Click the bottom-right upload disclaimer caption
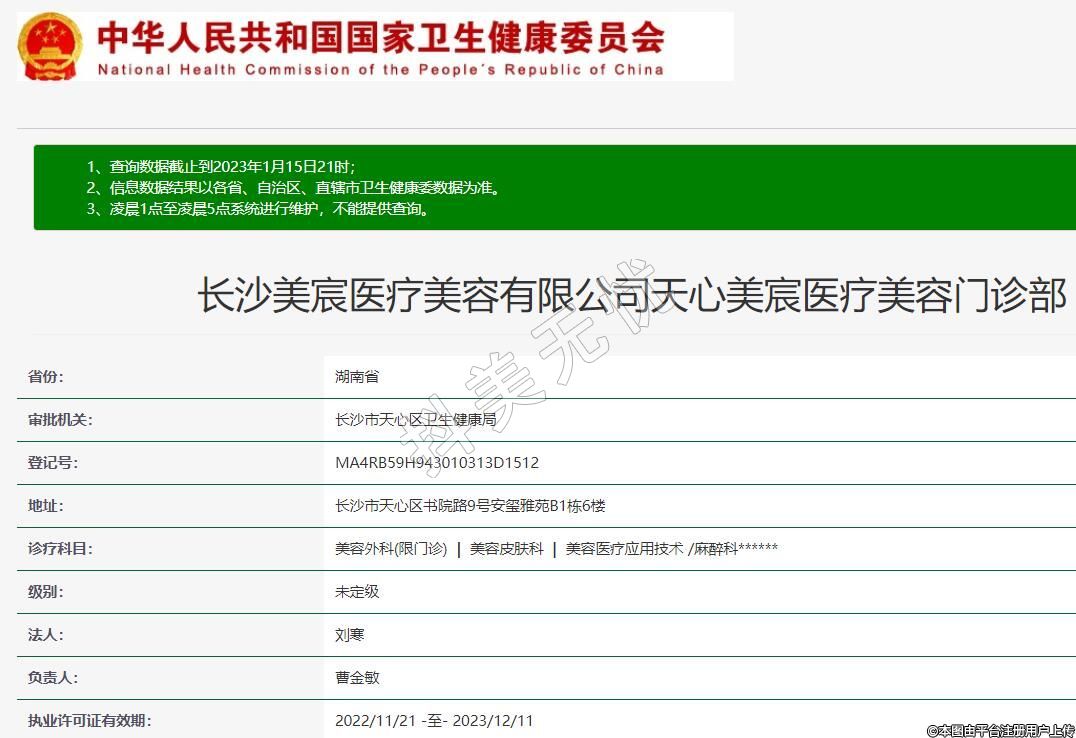 click(x=1000, y=730)
